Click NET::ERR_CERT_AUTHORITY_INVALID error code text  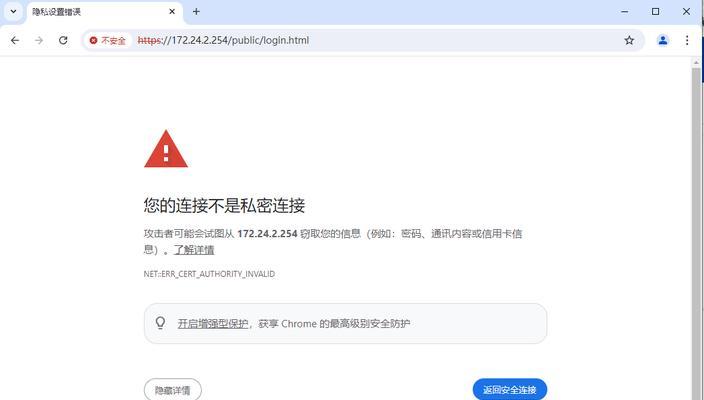[209, 274]
